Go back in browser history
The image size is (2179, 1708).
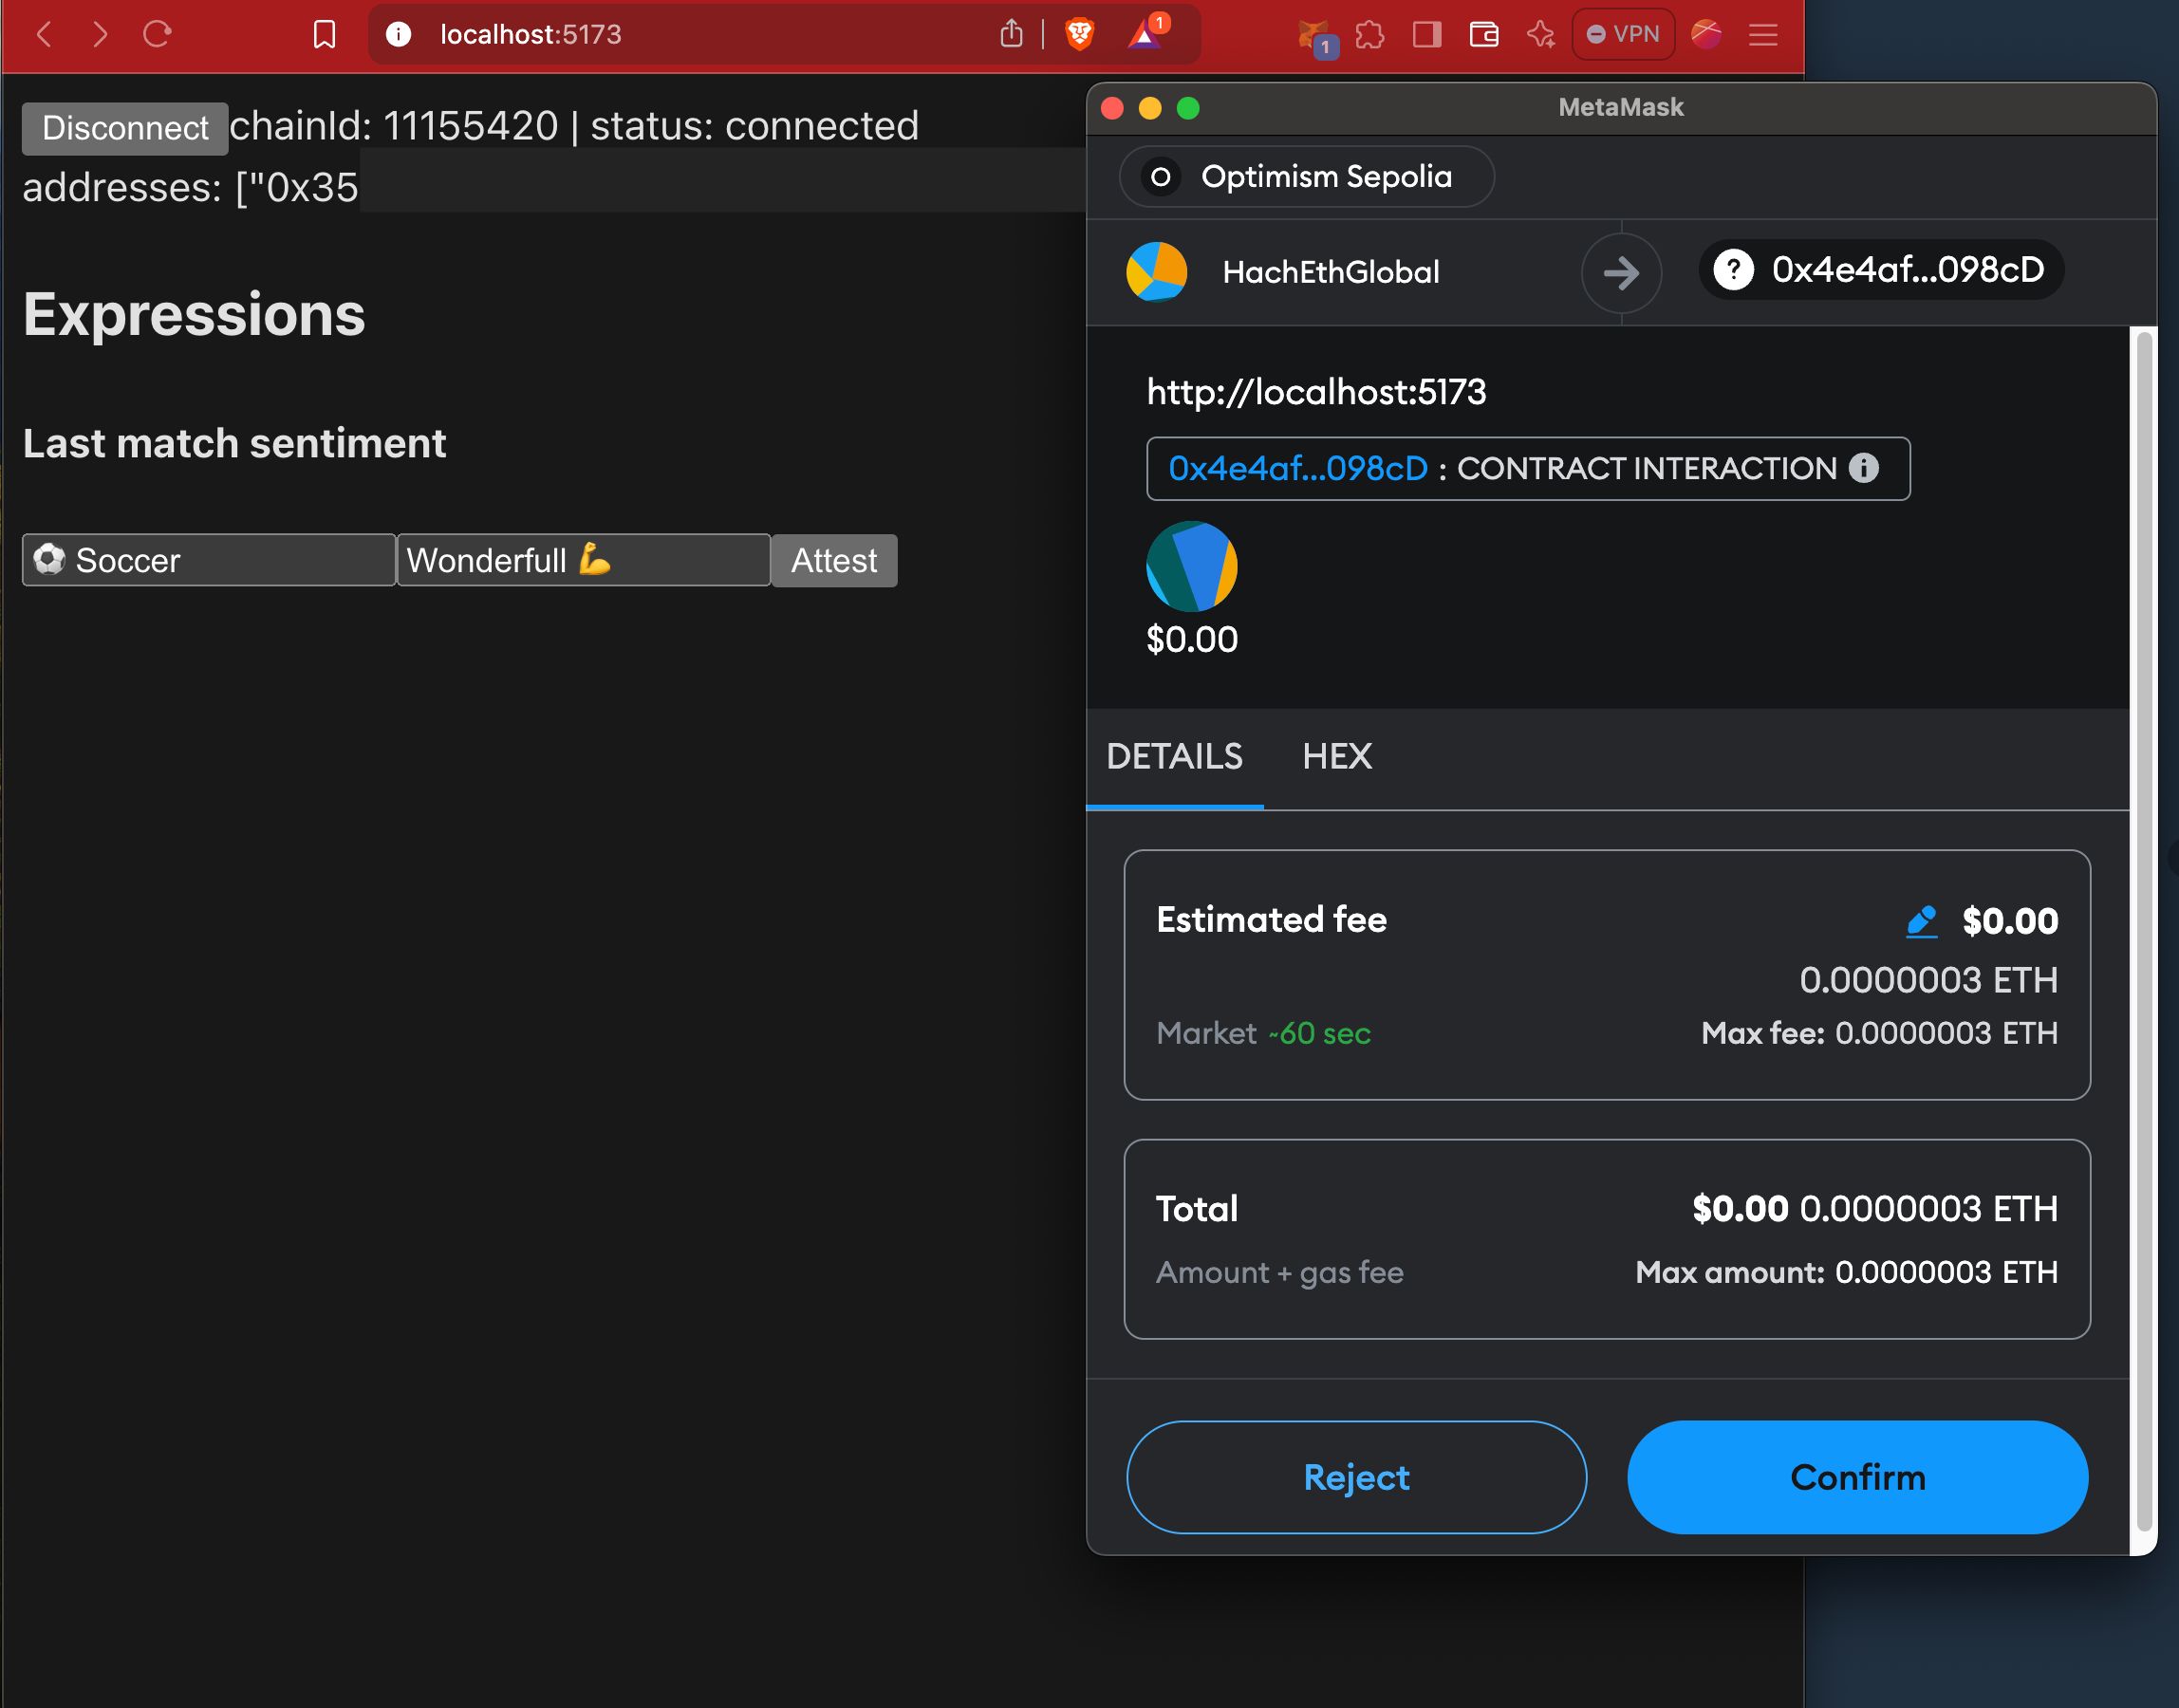click(x=44, y=35)
